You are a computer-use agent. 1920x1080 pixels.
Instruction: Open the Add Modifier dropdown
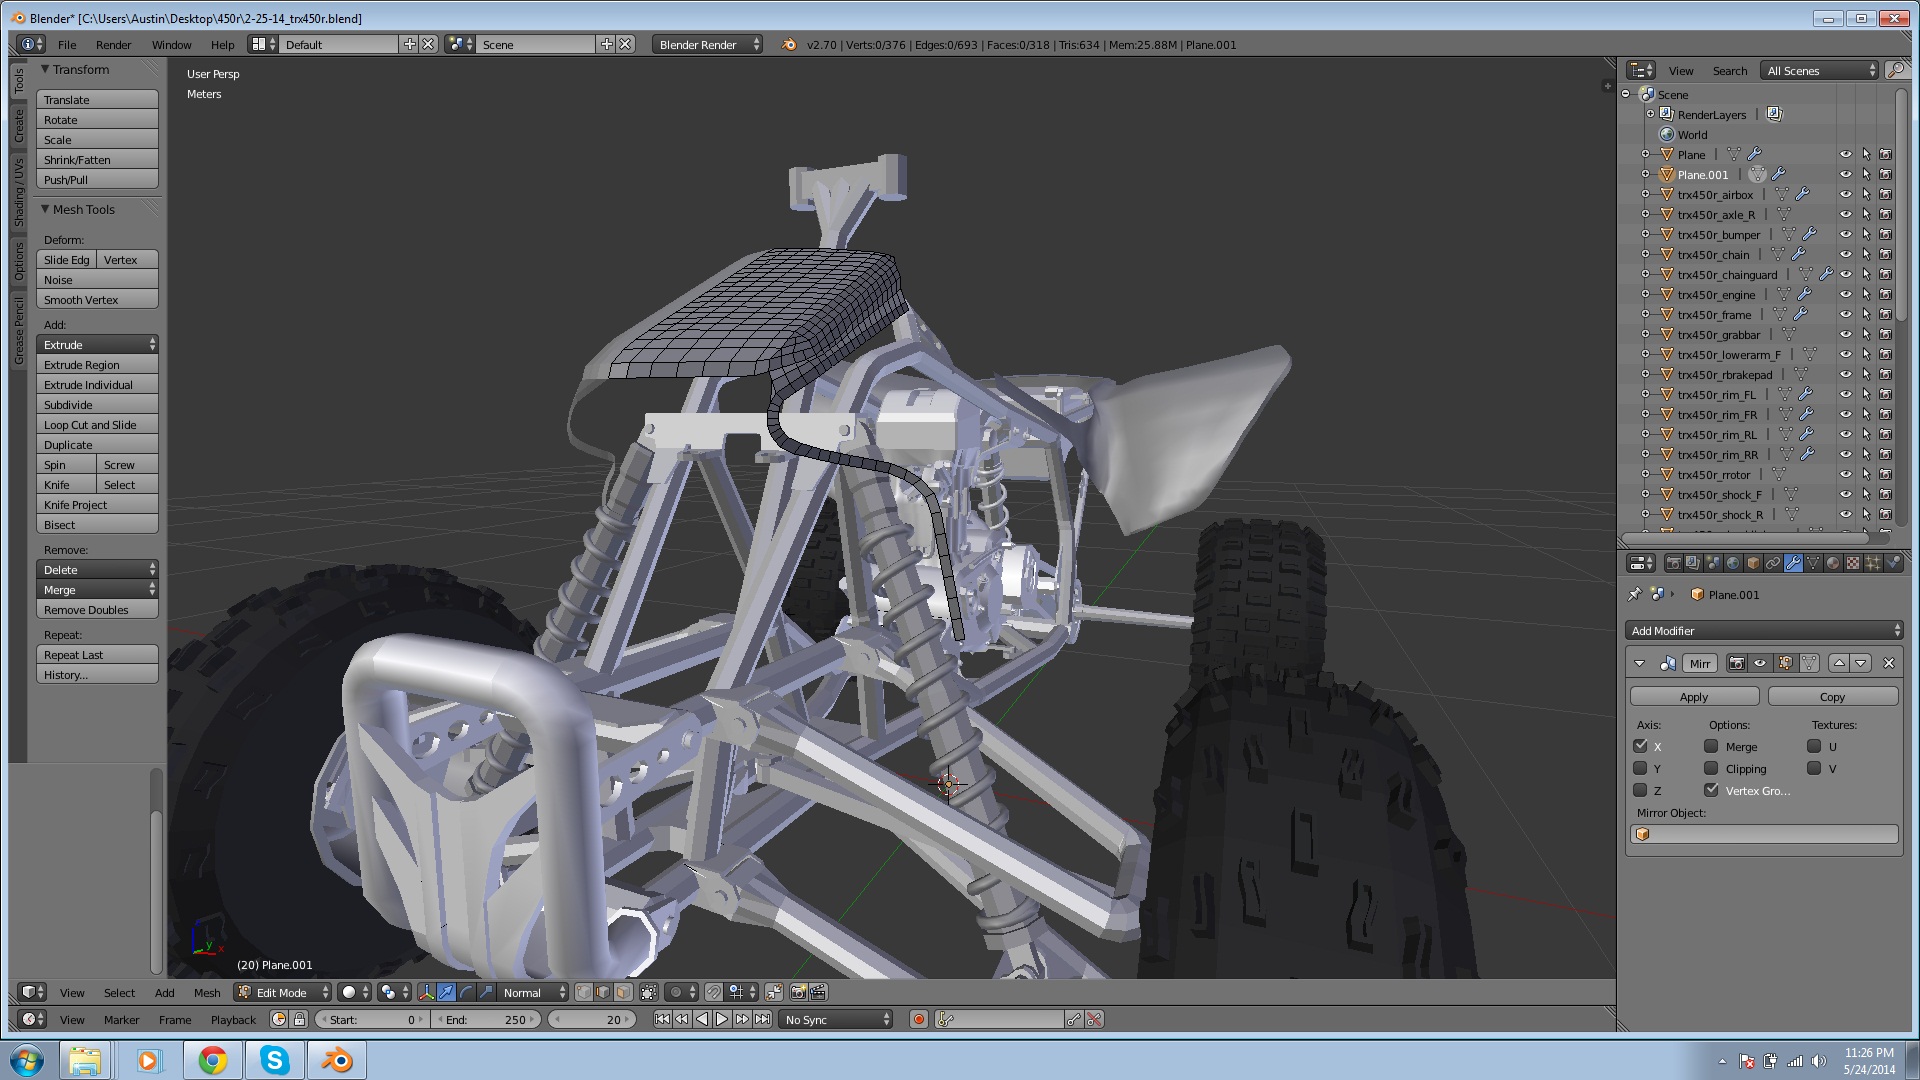click(x=1764, y=630)
